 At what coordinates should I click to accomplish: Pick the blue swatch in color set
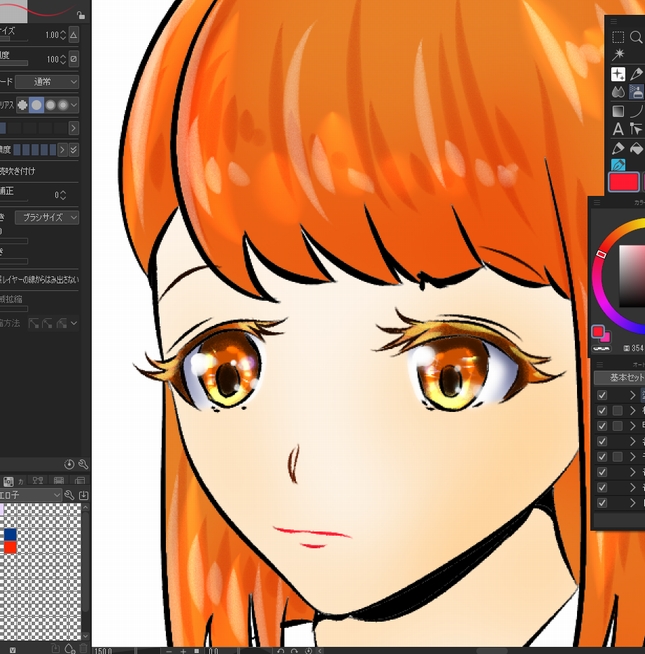[x=10, y=534]
